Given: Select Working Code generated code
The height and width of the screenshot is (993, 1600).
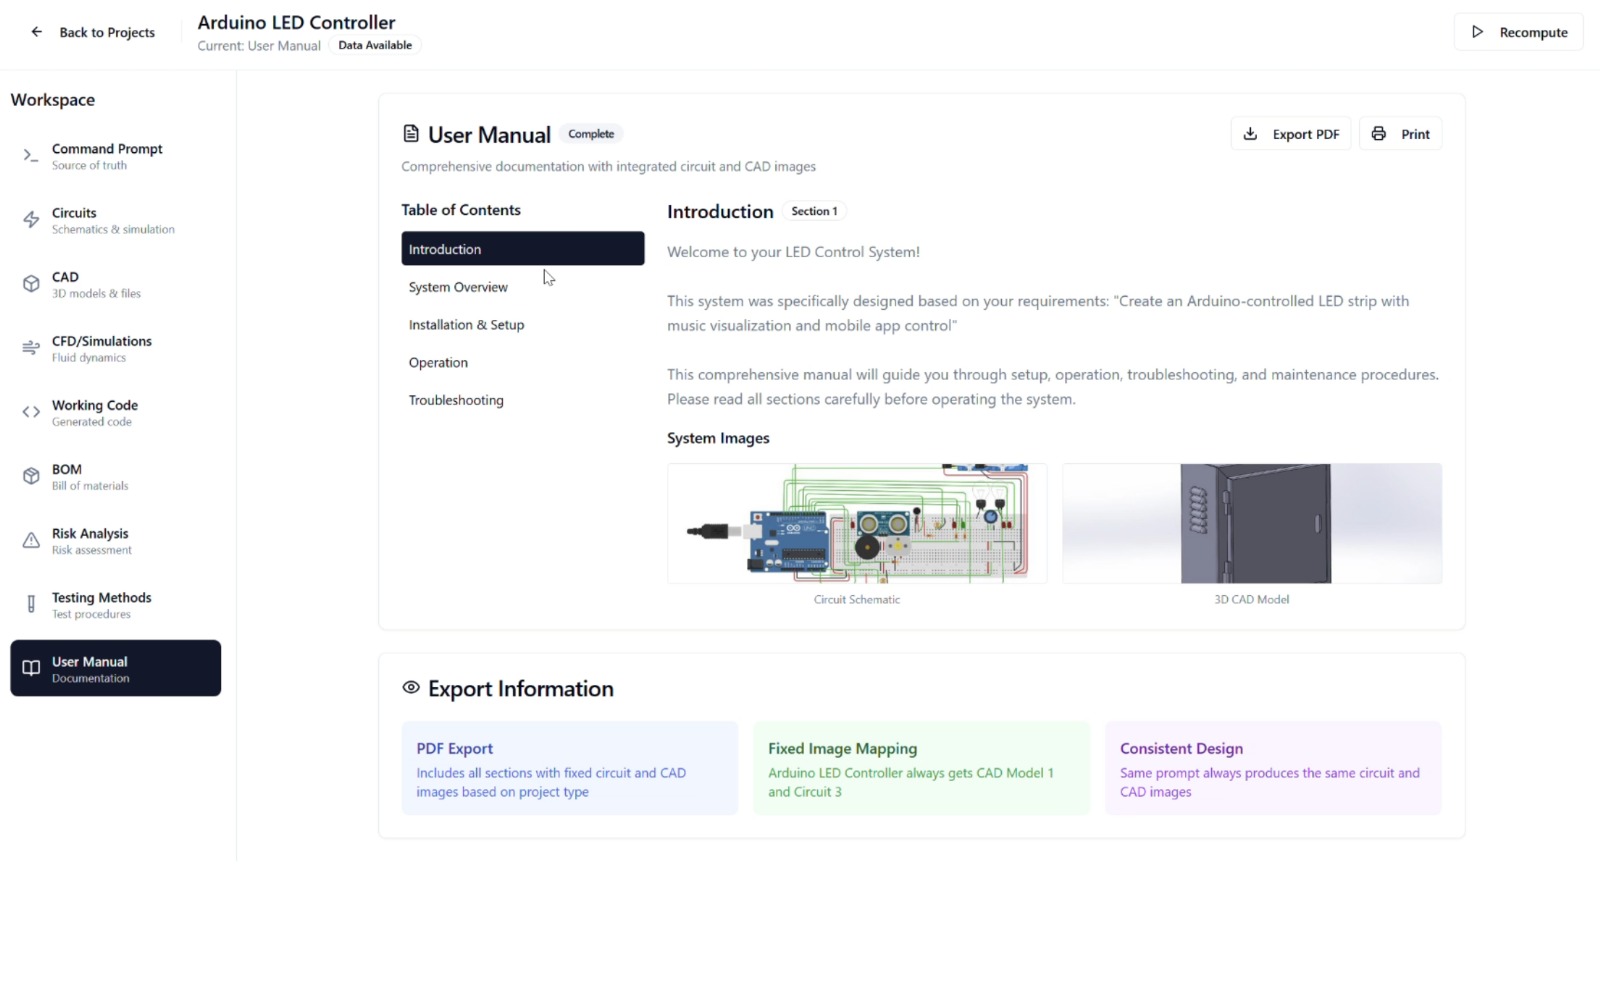Looking at the screenshot, I should click(x=116, y=412).
